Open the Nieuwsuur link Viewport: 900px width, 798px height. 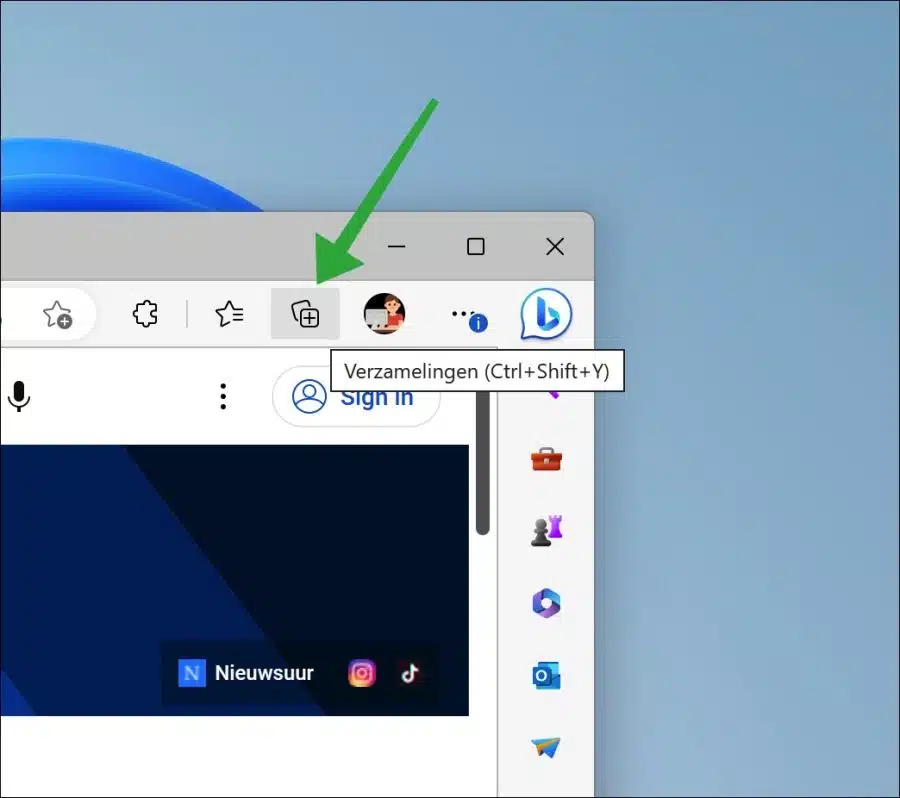(246, 673)
